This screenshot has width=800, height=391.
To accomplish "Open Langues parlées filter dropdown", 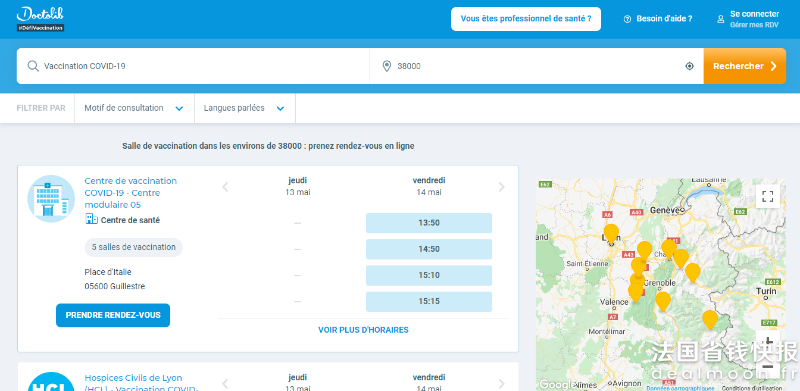I will [244, 108].
